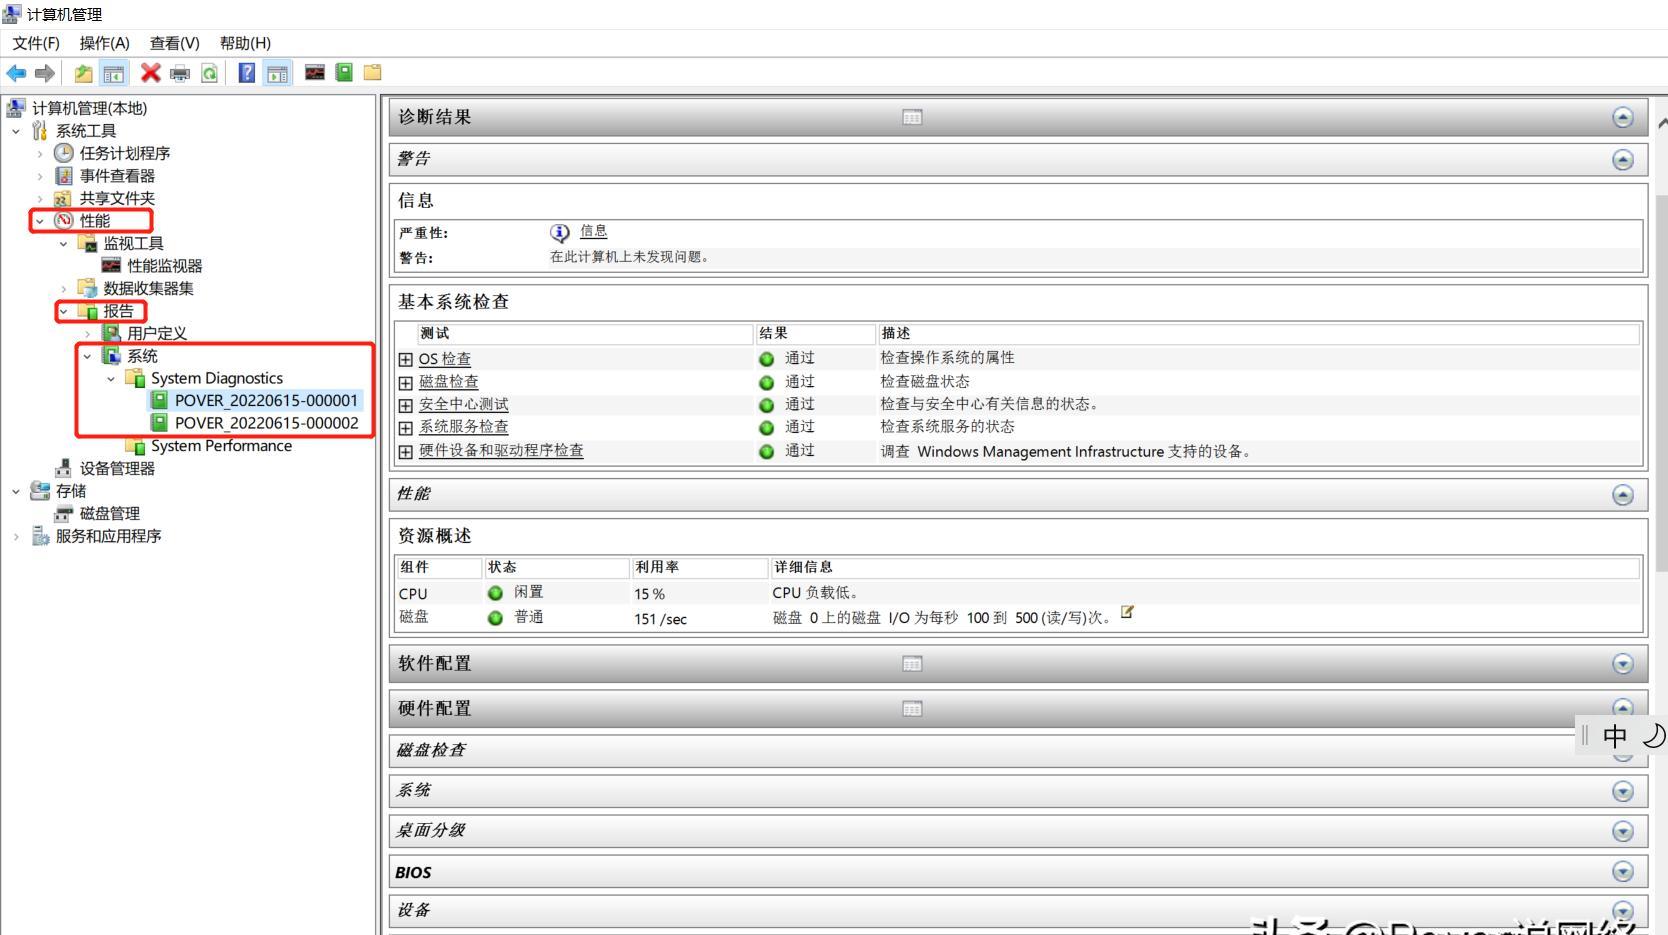Viewport: 1668px width, 935px height.
Task: Select 共享文件夹 in the tree
Action: tap(117, 198)
